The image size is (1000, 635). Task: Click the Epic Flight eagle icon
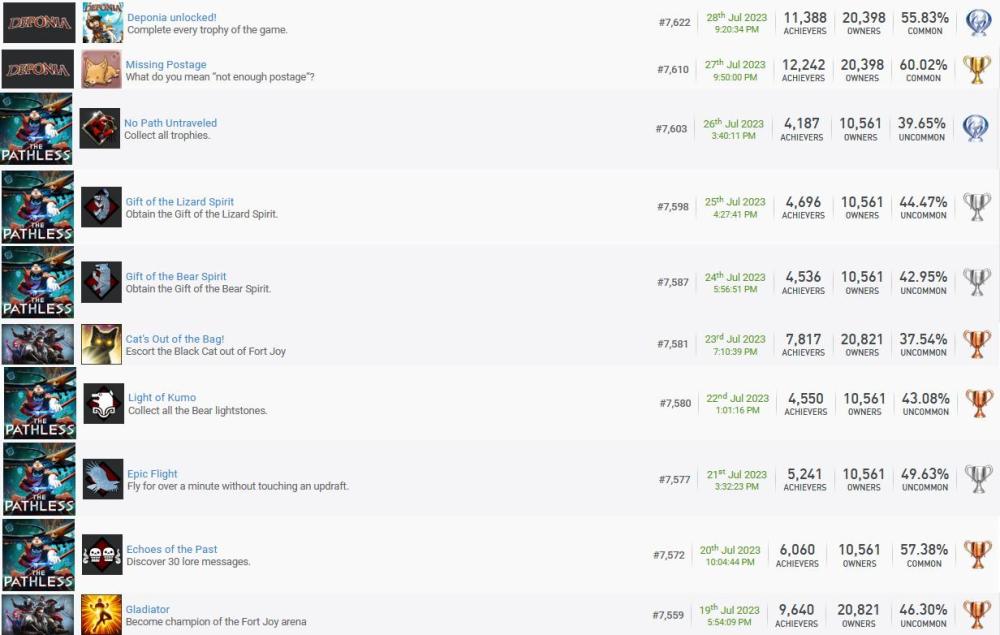click(x=103, y=479)
